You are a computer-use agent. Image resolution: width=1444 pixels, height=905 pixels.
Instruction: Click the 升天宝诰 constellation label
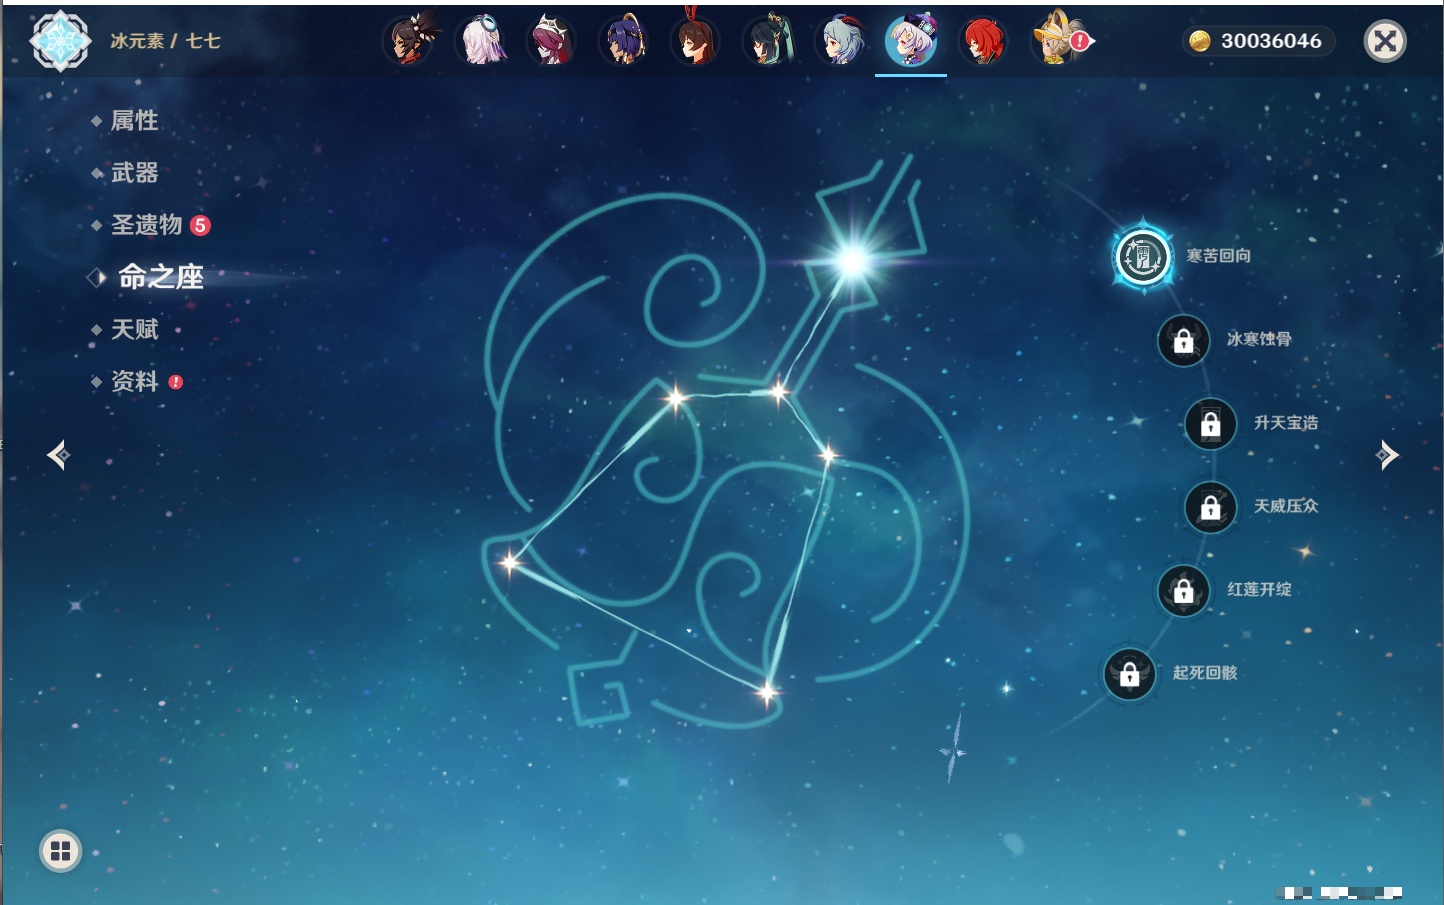click(x=1286, y=423)
